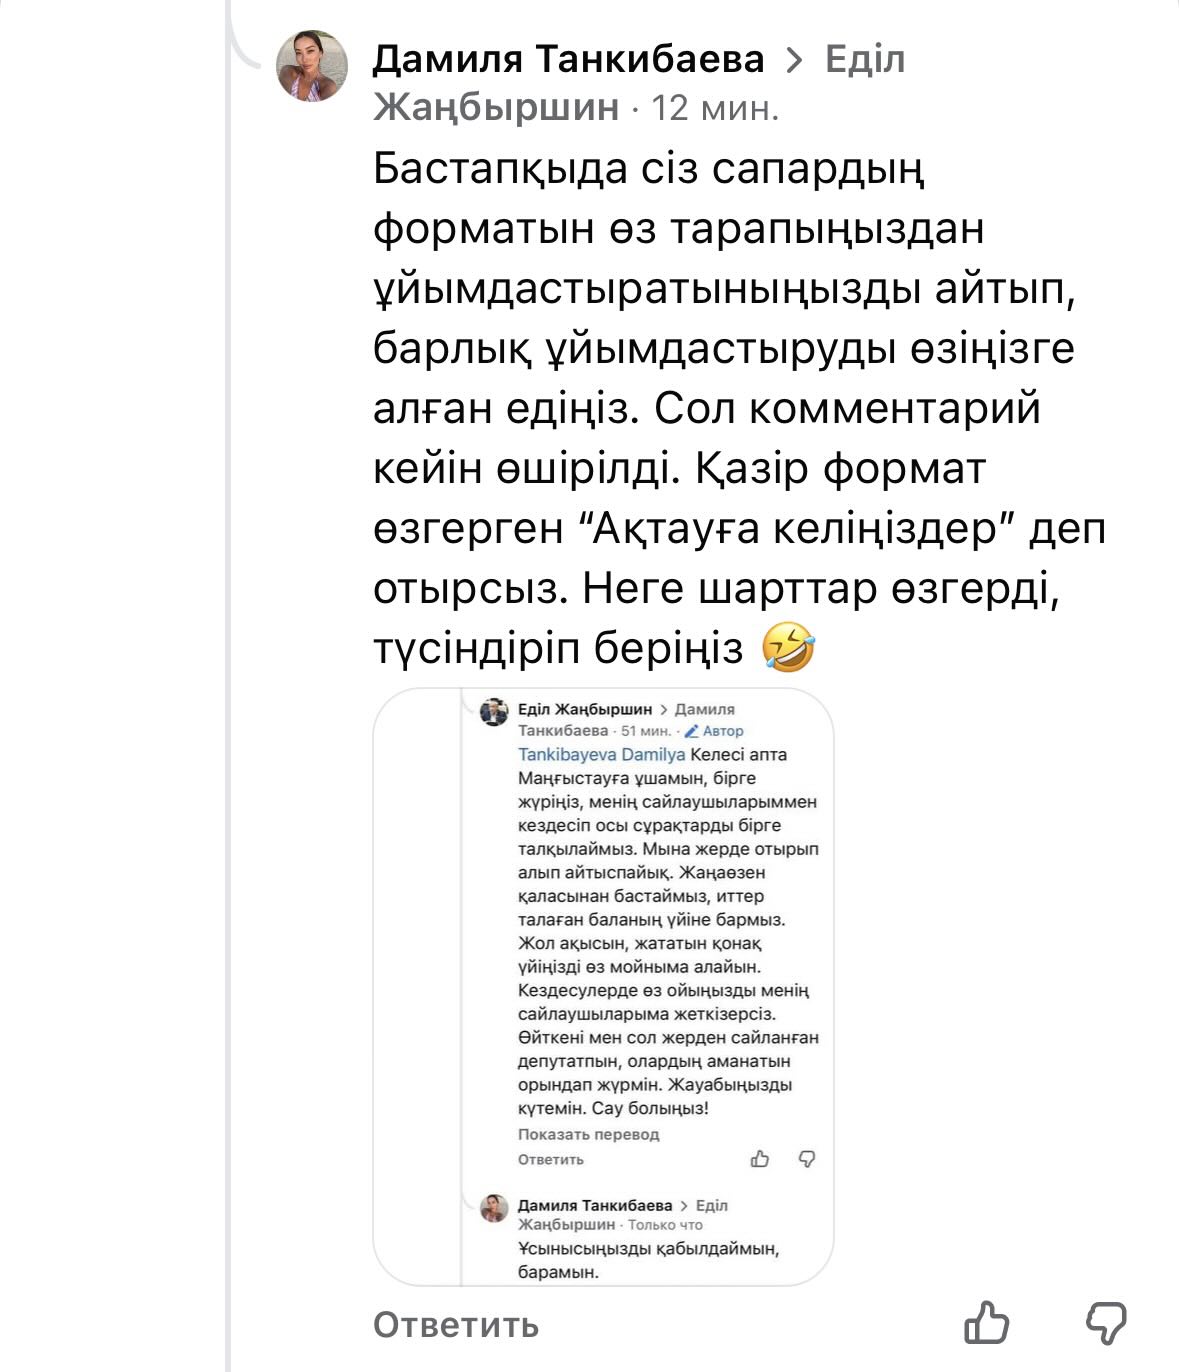
Task: Click the large thumbs-down icon at bottom right
Action: [x=1106, y=1324]
